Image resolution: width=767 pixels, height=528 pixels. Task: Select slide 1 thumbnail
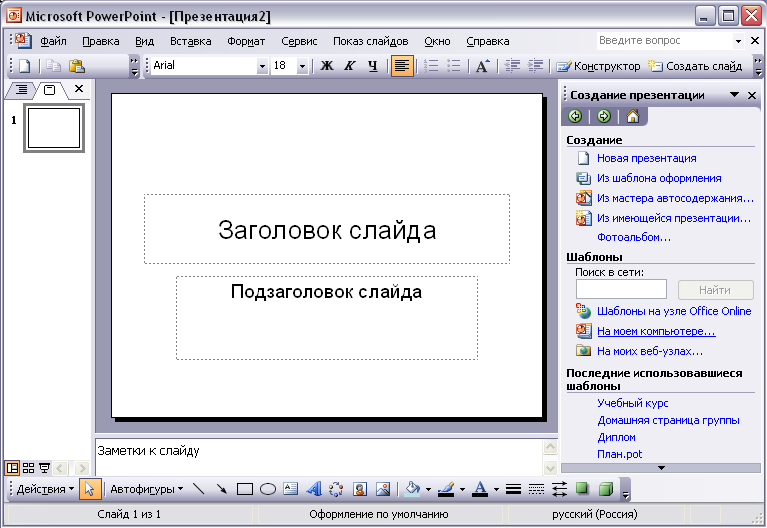coord(54,128)
